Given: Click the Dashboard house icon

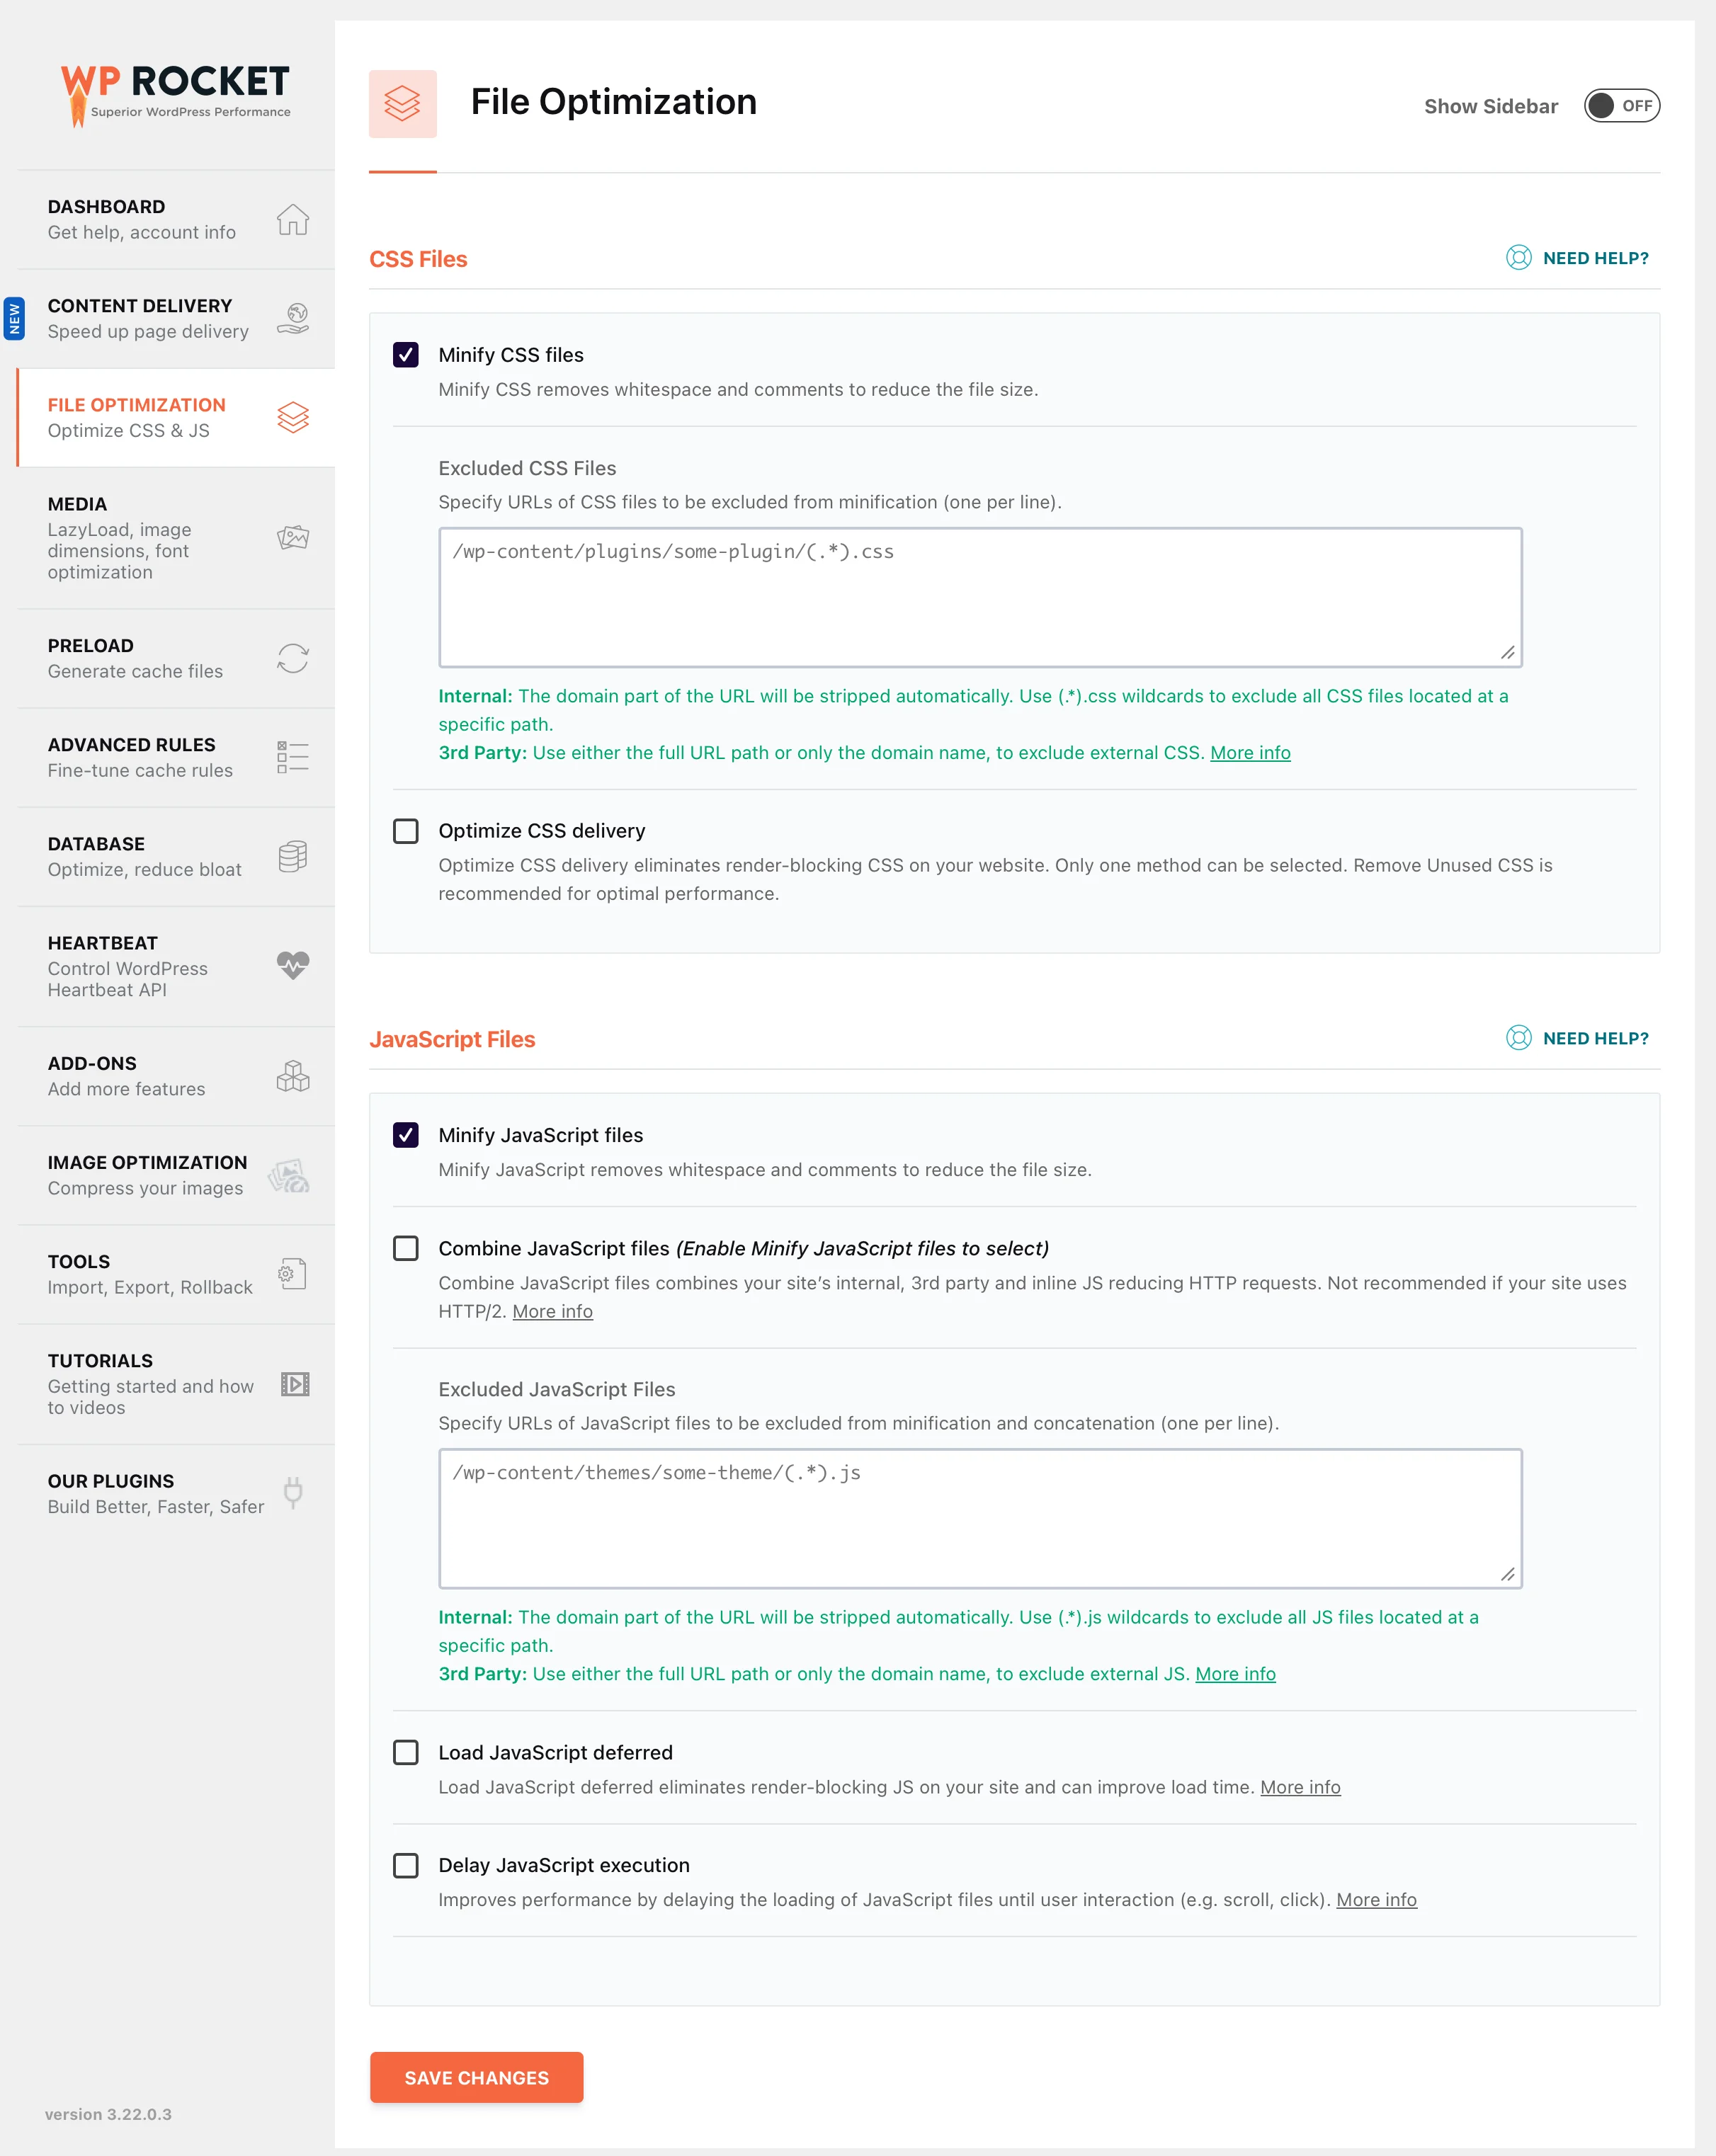Looking at the screenshot, I should click(x=293, y=219).
